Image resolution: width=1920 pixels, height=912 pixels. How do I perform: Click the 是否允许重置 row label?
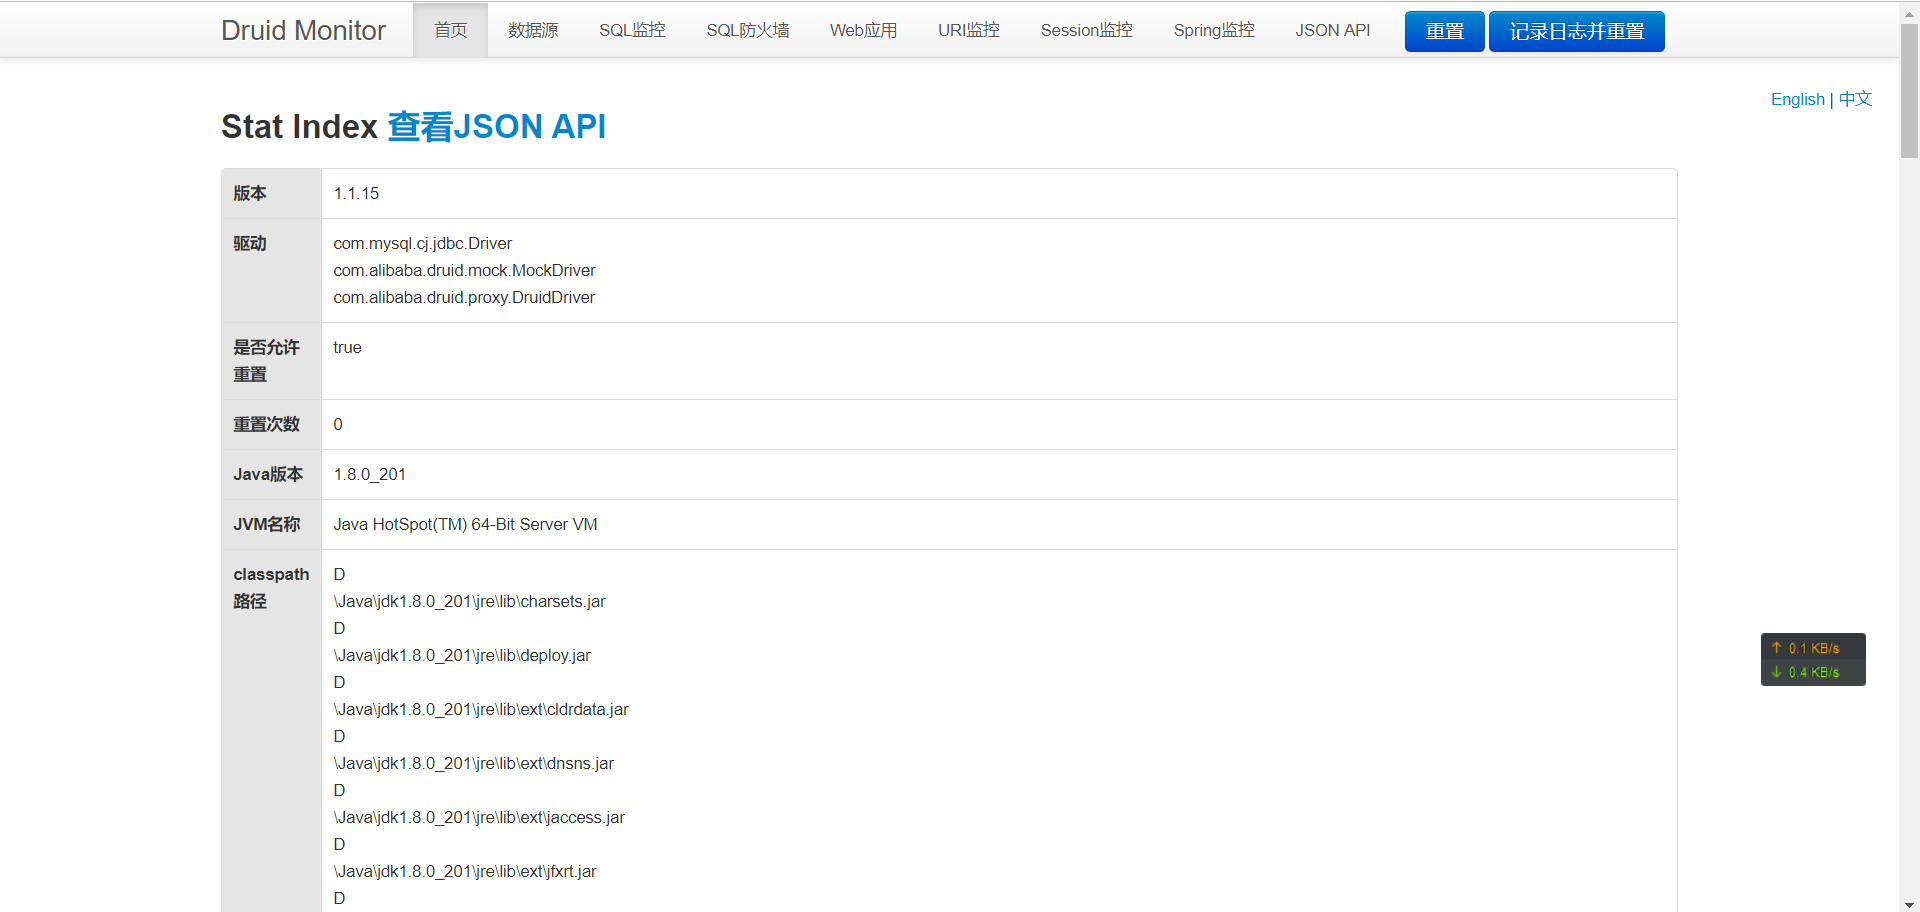[x=266, y=360]
